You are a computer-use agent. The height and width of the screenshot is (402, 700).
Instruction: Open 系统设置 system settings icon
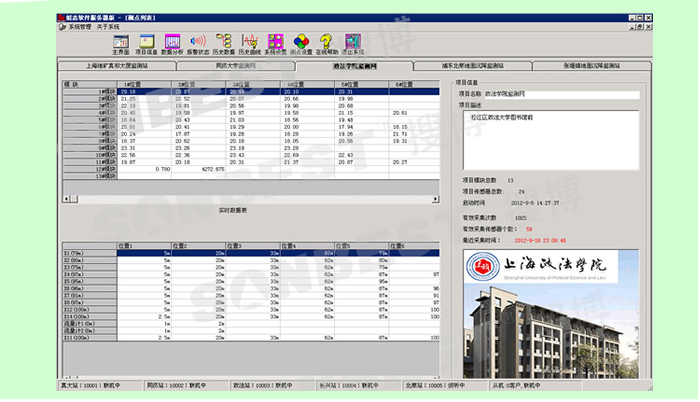pyautogui.click(x=275, y=43)
